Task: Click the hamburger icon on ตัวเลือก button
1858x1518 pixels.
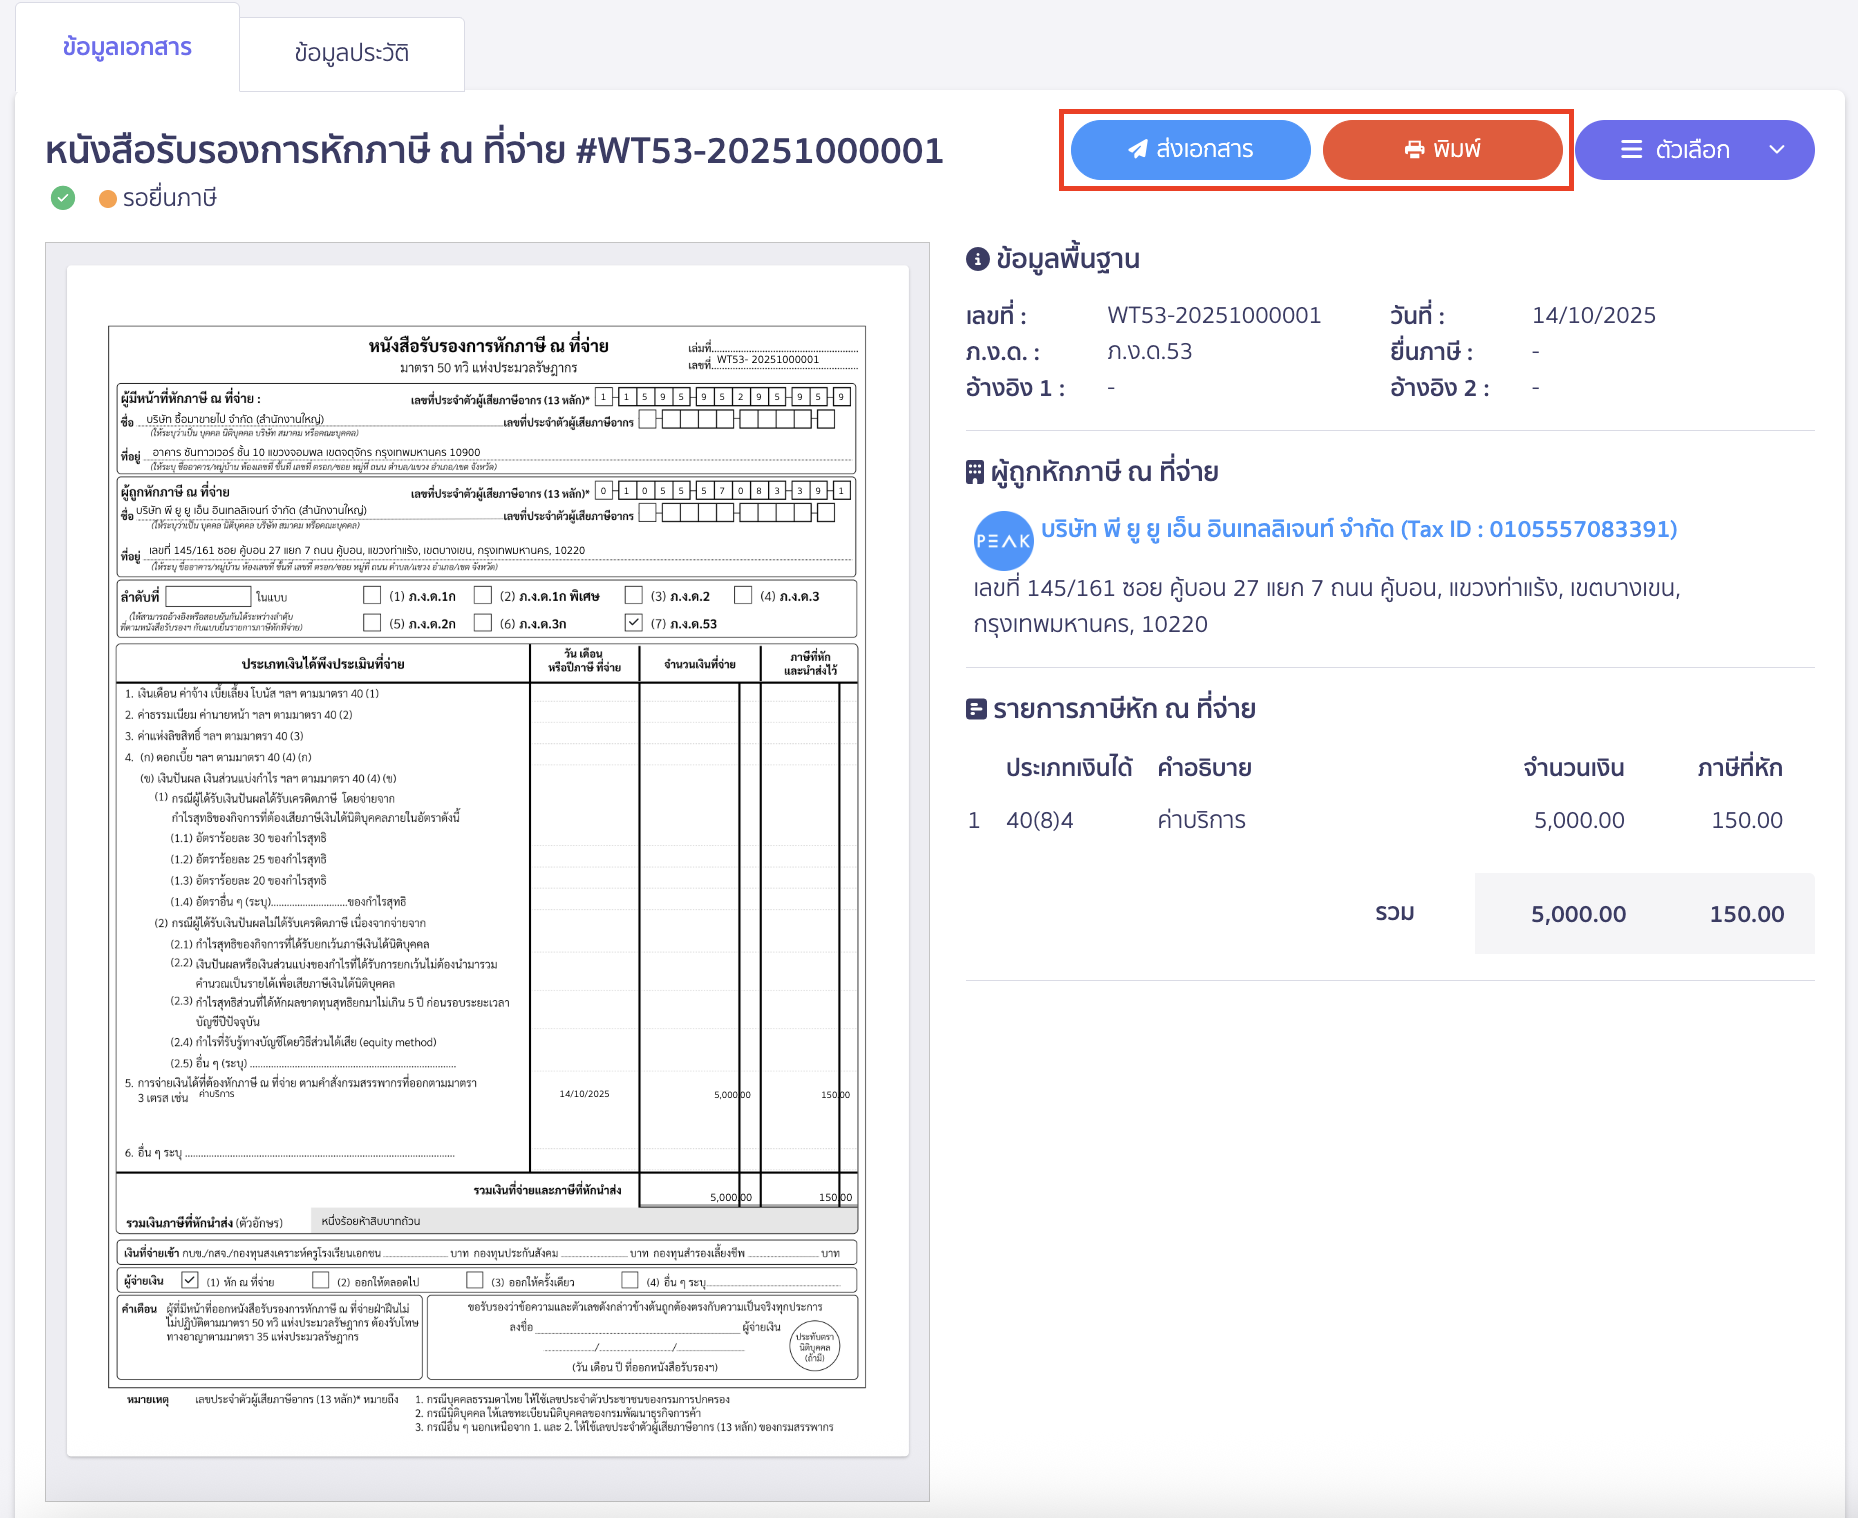Action: (1632, 149)
